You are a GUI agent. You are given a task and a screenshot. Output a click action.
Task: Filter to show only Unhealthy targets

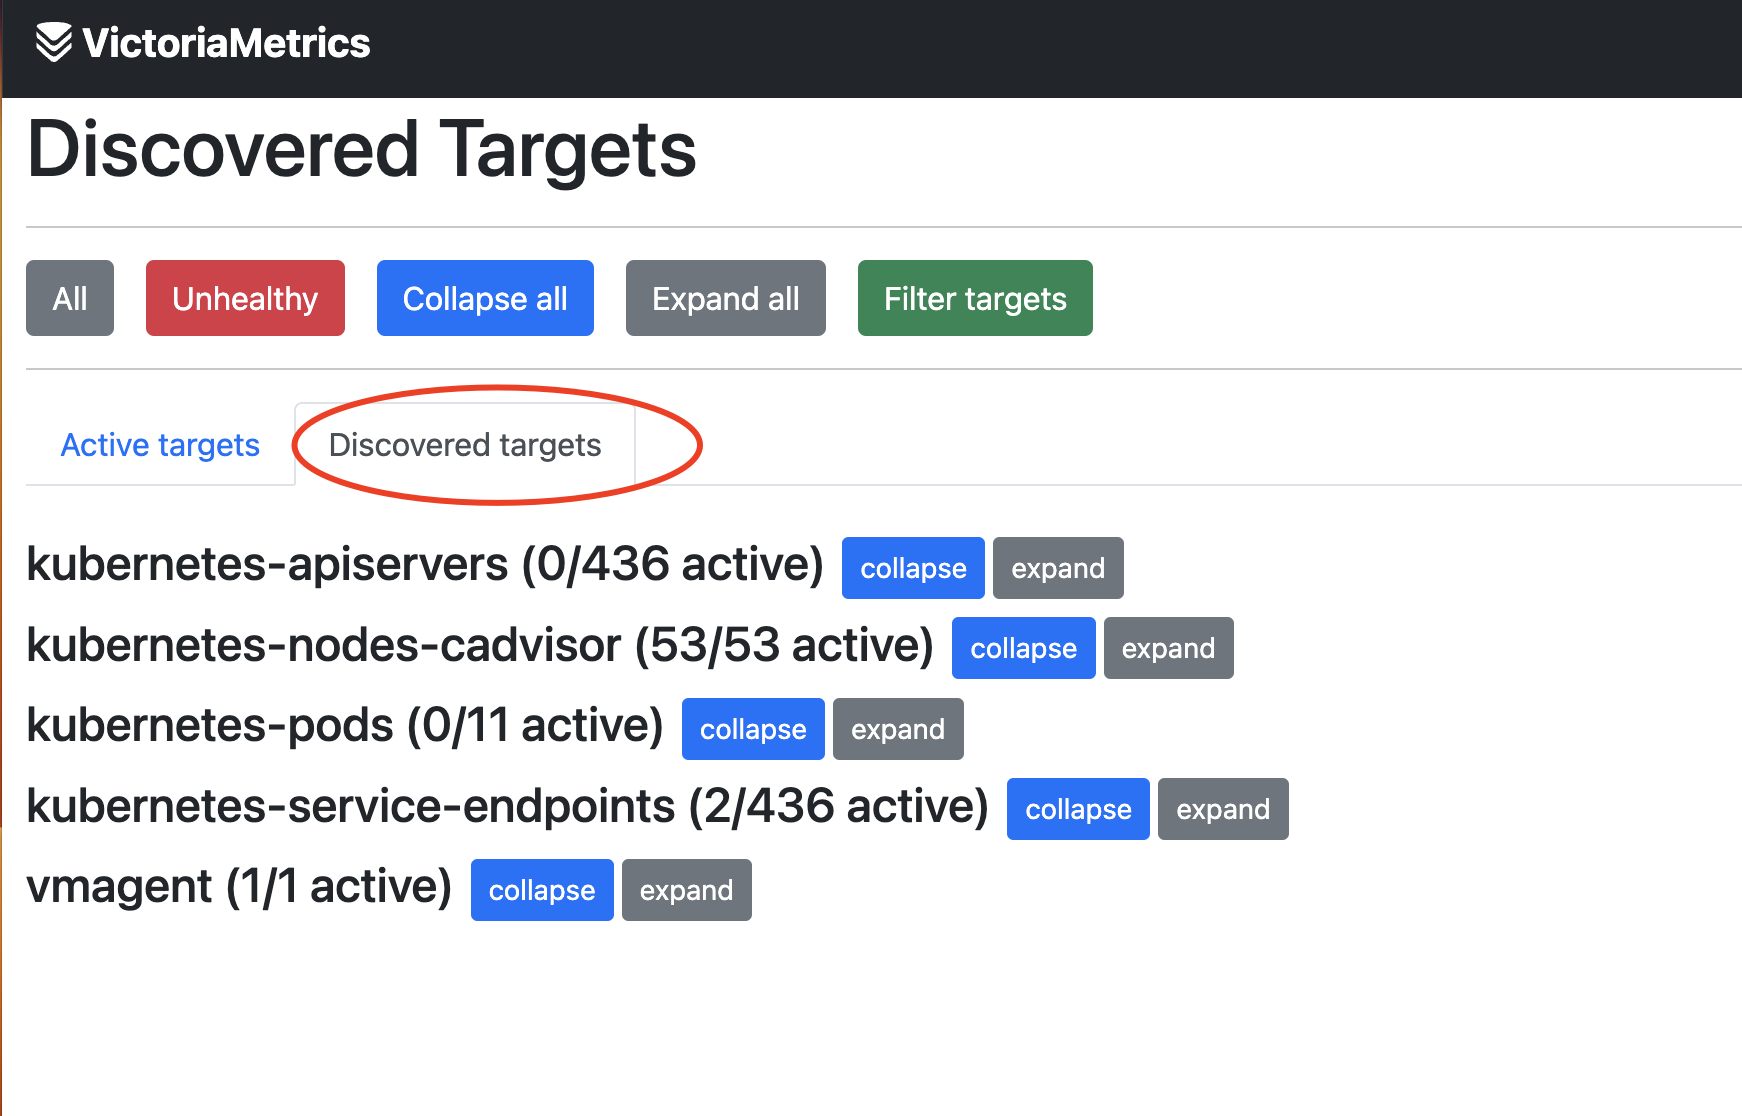(244, 297)
